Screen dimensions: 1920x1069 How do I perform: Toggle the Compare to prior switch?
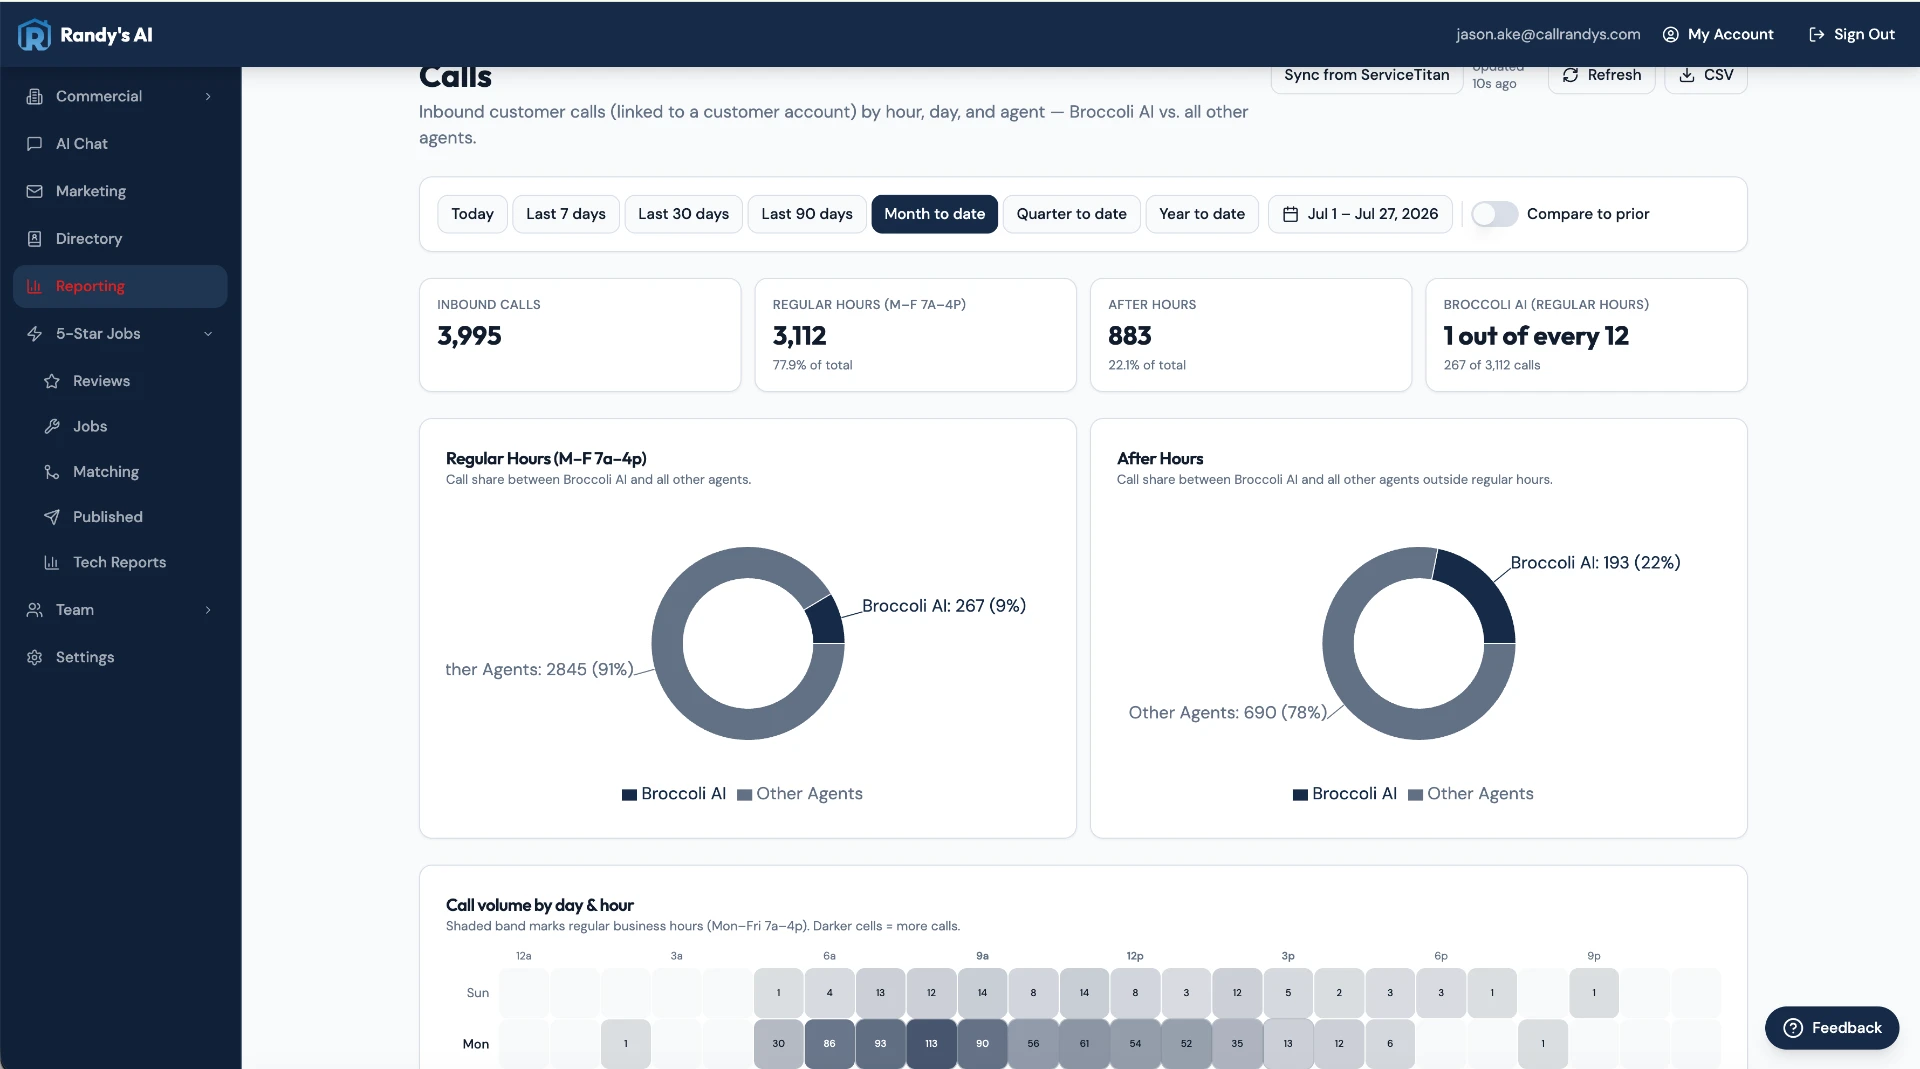tap(1495, 214)
